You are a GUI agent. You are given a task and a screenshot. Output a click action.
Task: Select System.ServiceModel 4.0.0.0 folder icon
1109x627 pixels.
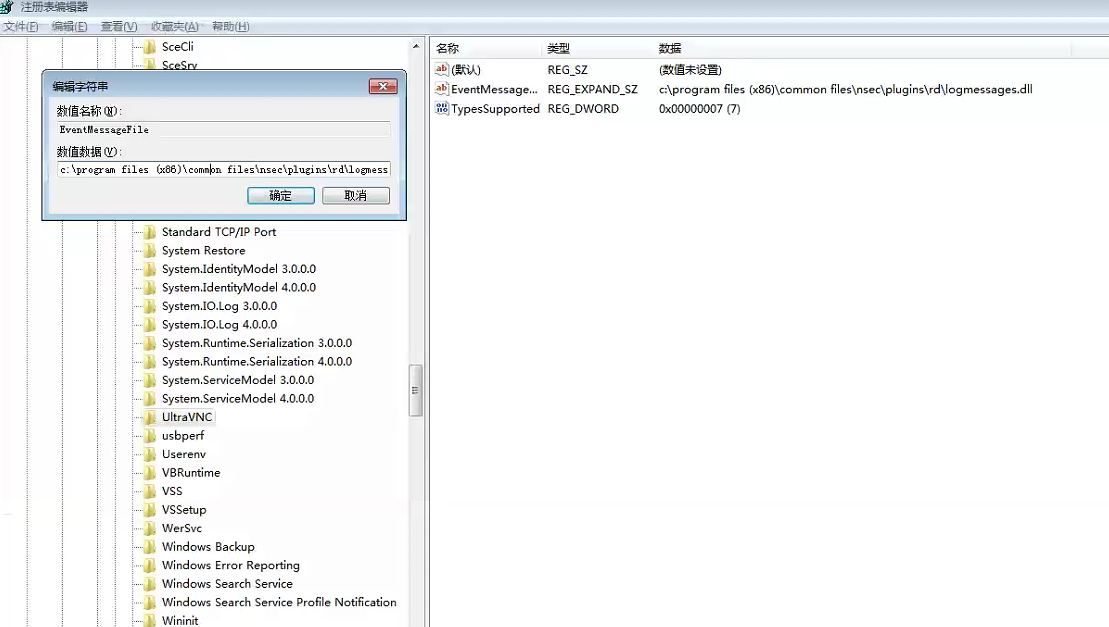coord(150,399)
